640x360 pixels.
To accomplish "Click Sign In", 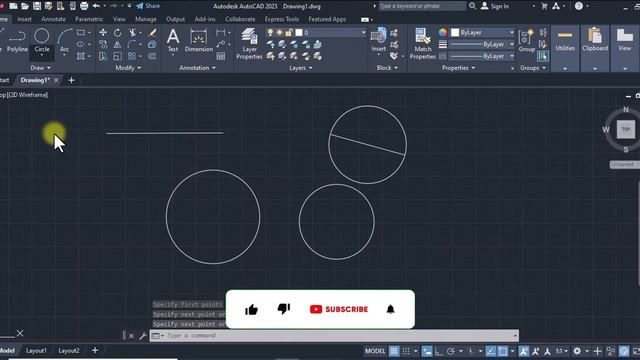I will tap(495, 6).
